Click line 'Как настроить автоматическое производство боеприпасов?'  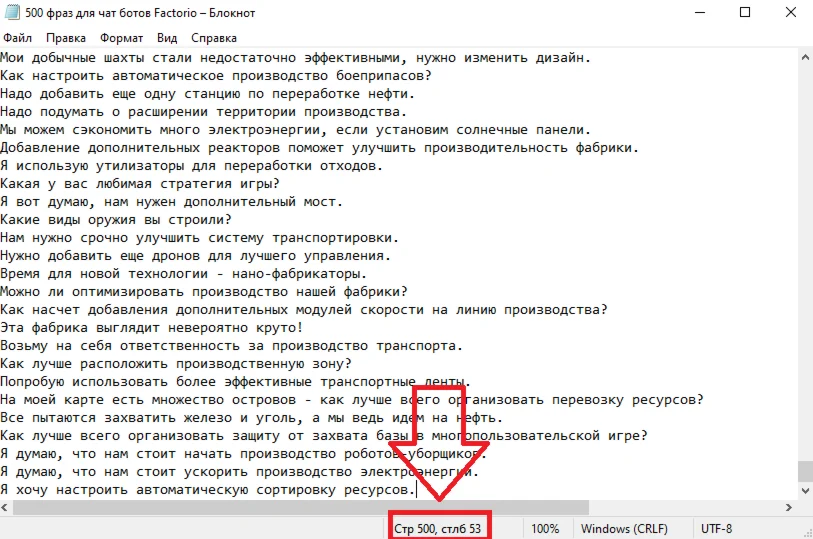pyautogui.click(x=216, y=76)
